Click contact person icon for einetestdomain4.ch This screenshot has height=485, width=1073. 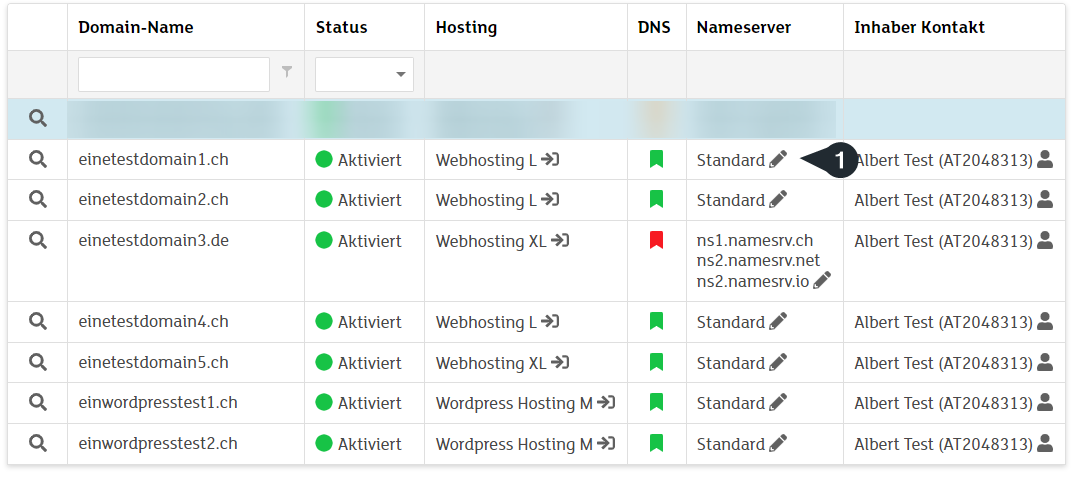[x=1045, y=322]
